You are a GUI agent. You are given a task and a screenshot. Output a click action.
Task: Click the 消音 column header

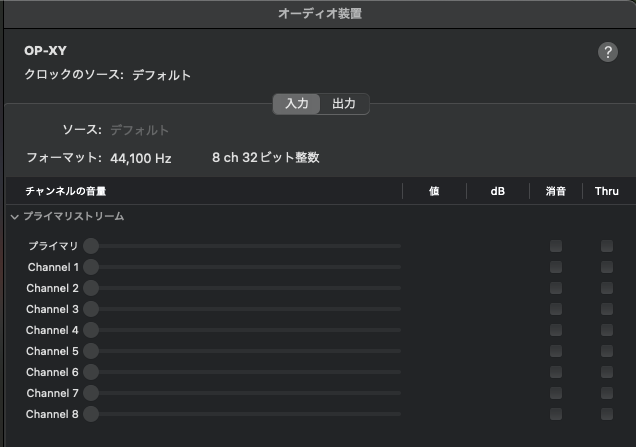click(x=556, y=191)
